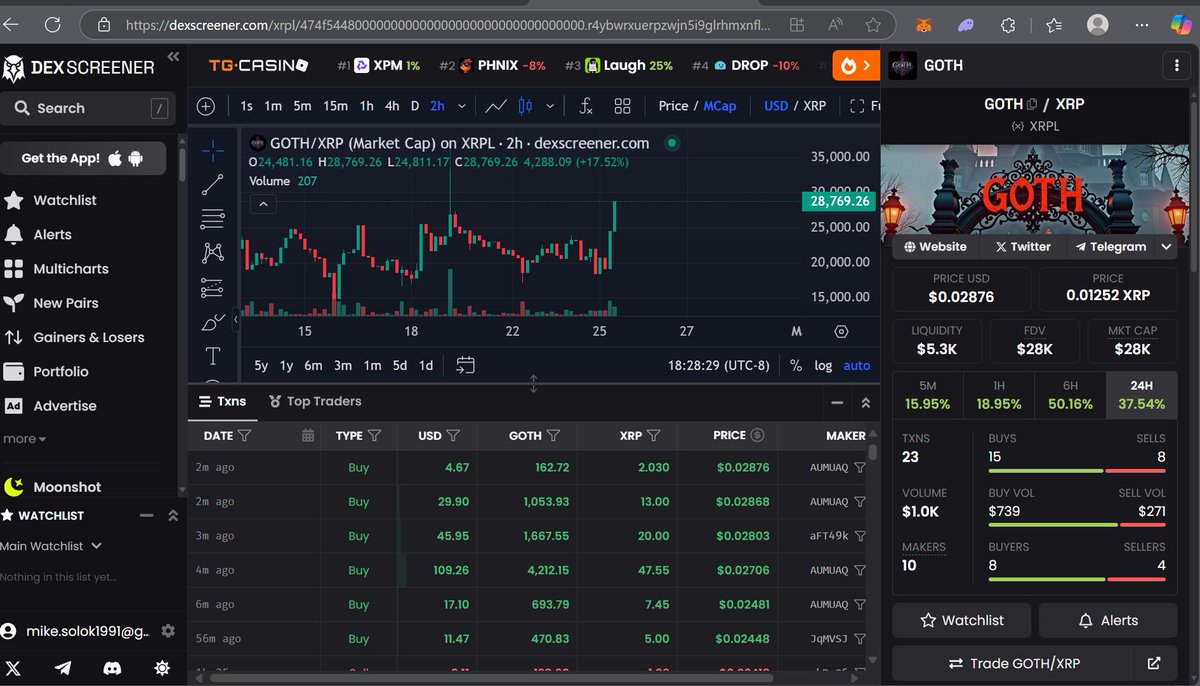The image size is (1200, 686).
Task: Select the Fibonacci retracement tool
Action: pos(212,219)
